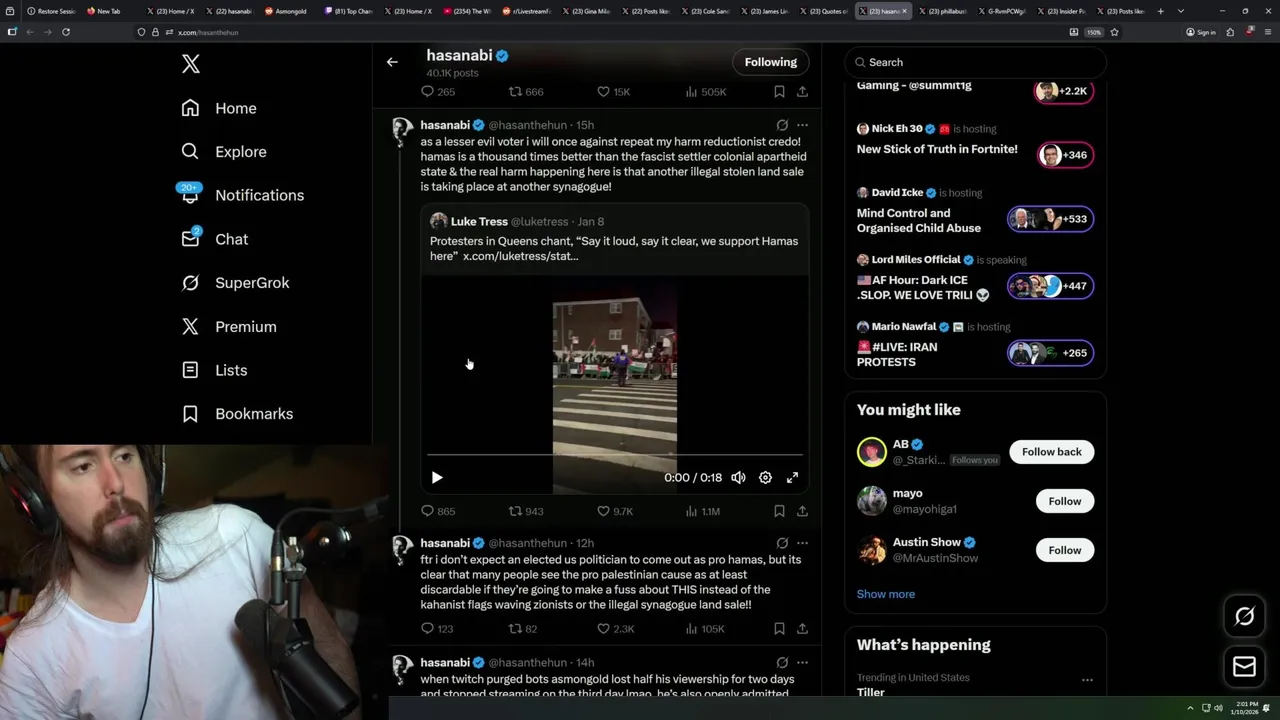Open the Explore page
1280x720 pixels.
coord(224,152)
